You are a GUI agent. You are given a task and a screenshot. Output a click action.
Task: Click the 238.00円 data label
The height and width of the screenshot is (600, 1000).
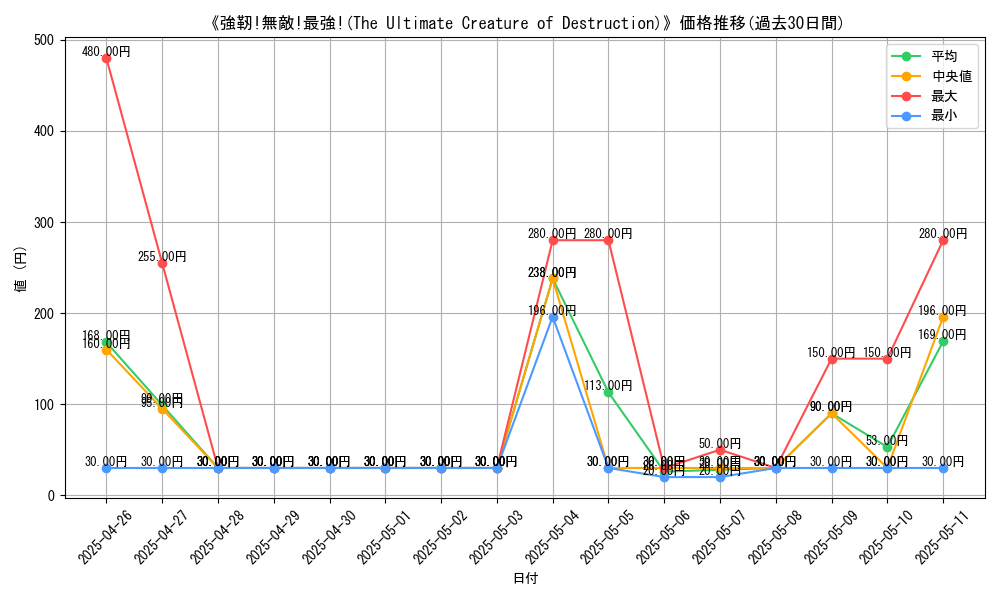coord(552,273)
